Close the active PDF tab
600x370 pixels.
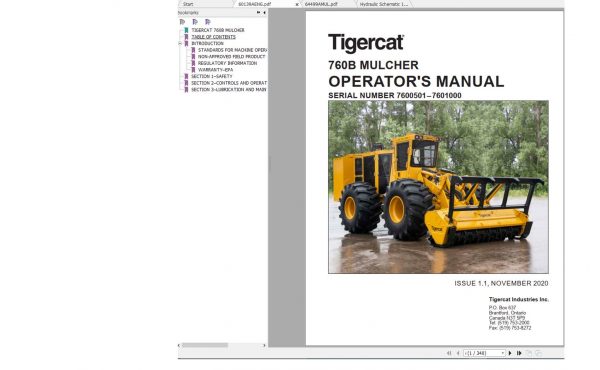[297, 5]
